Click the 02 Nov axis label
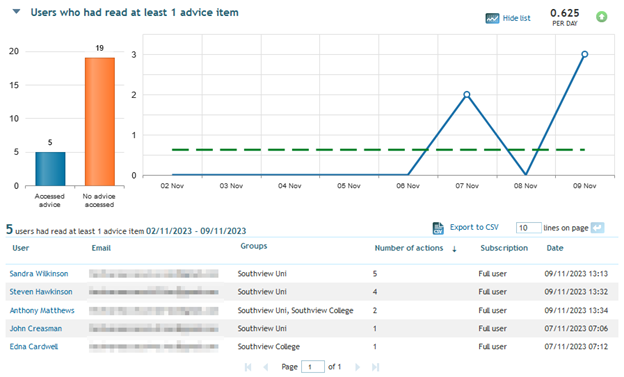624x377 pixels. (172, 186)
